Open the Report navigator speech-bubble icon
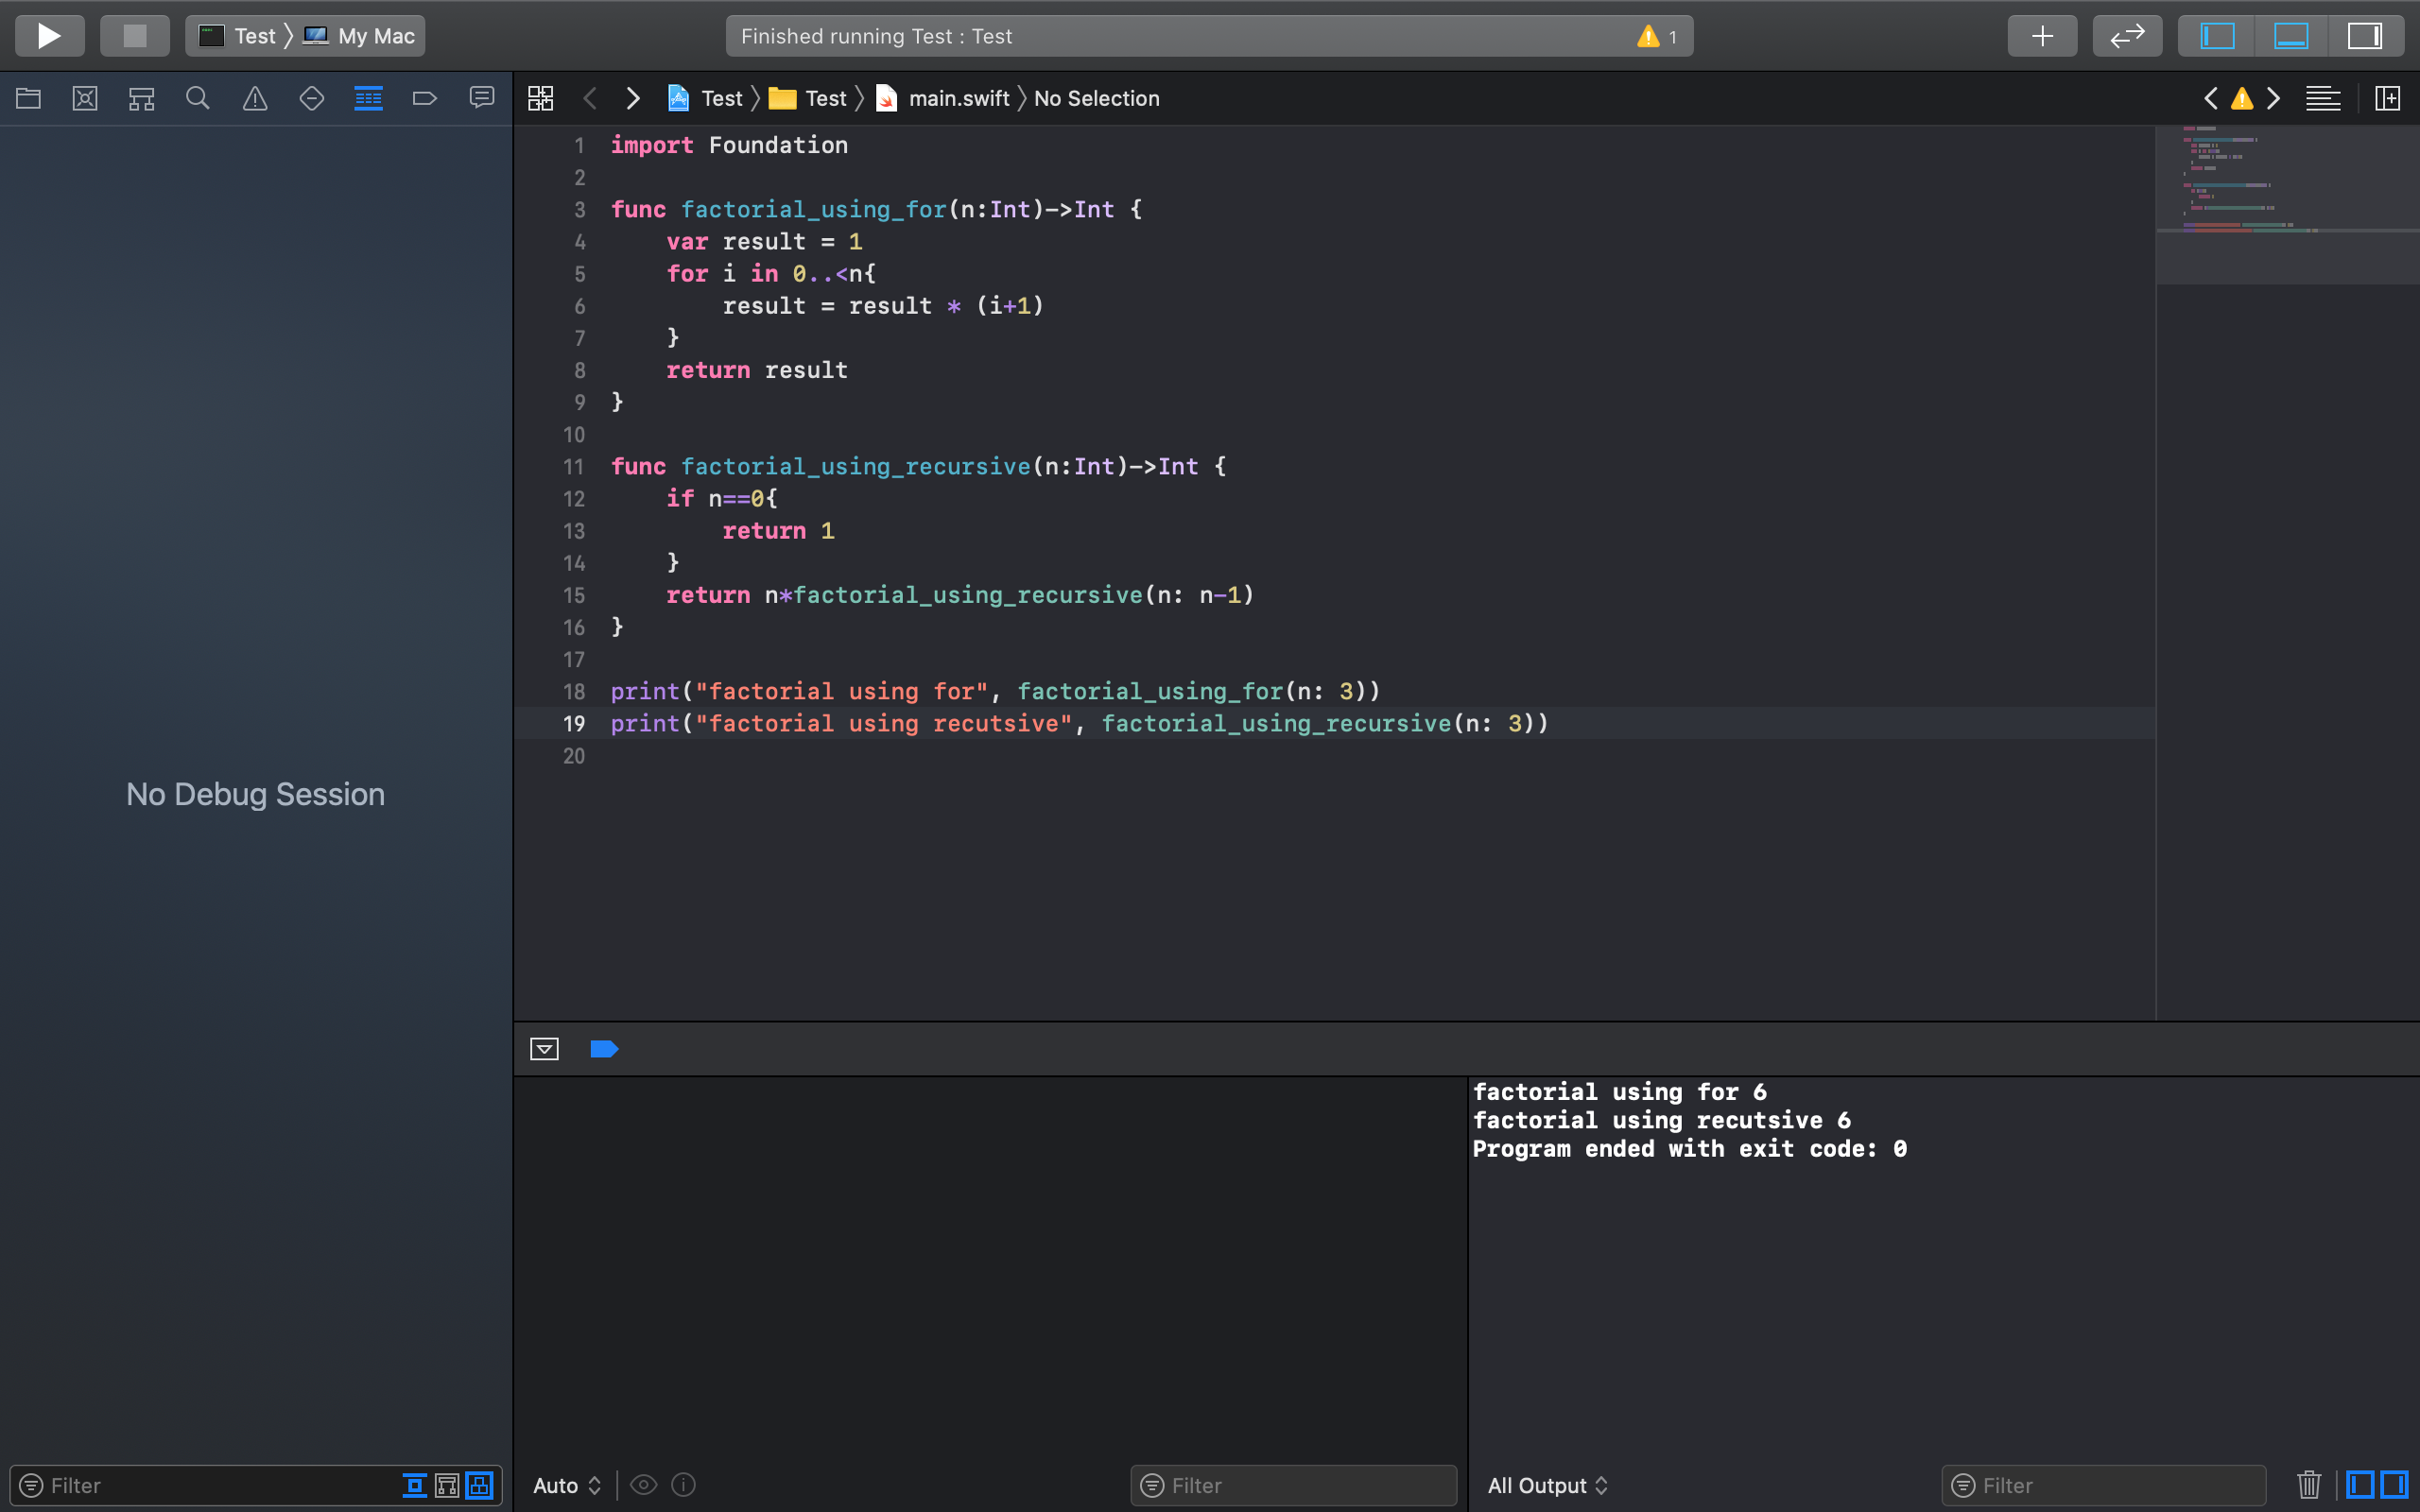The image size is (2420, 1512). pos(482,98)
